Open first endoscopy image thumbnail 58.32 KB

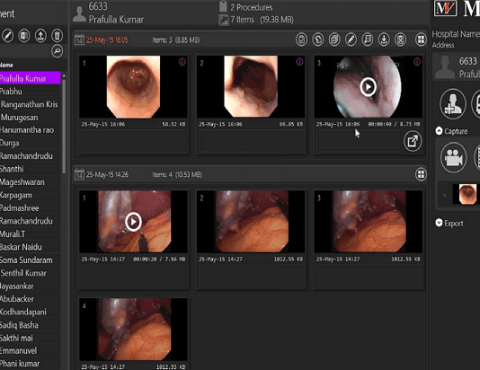coord(133,87)
